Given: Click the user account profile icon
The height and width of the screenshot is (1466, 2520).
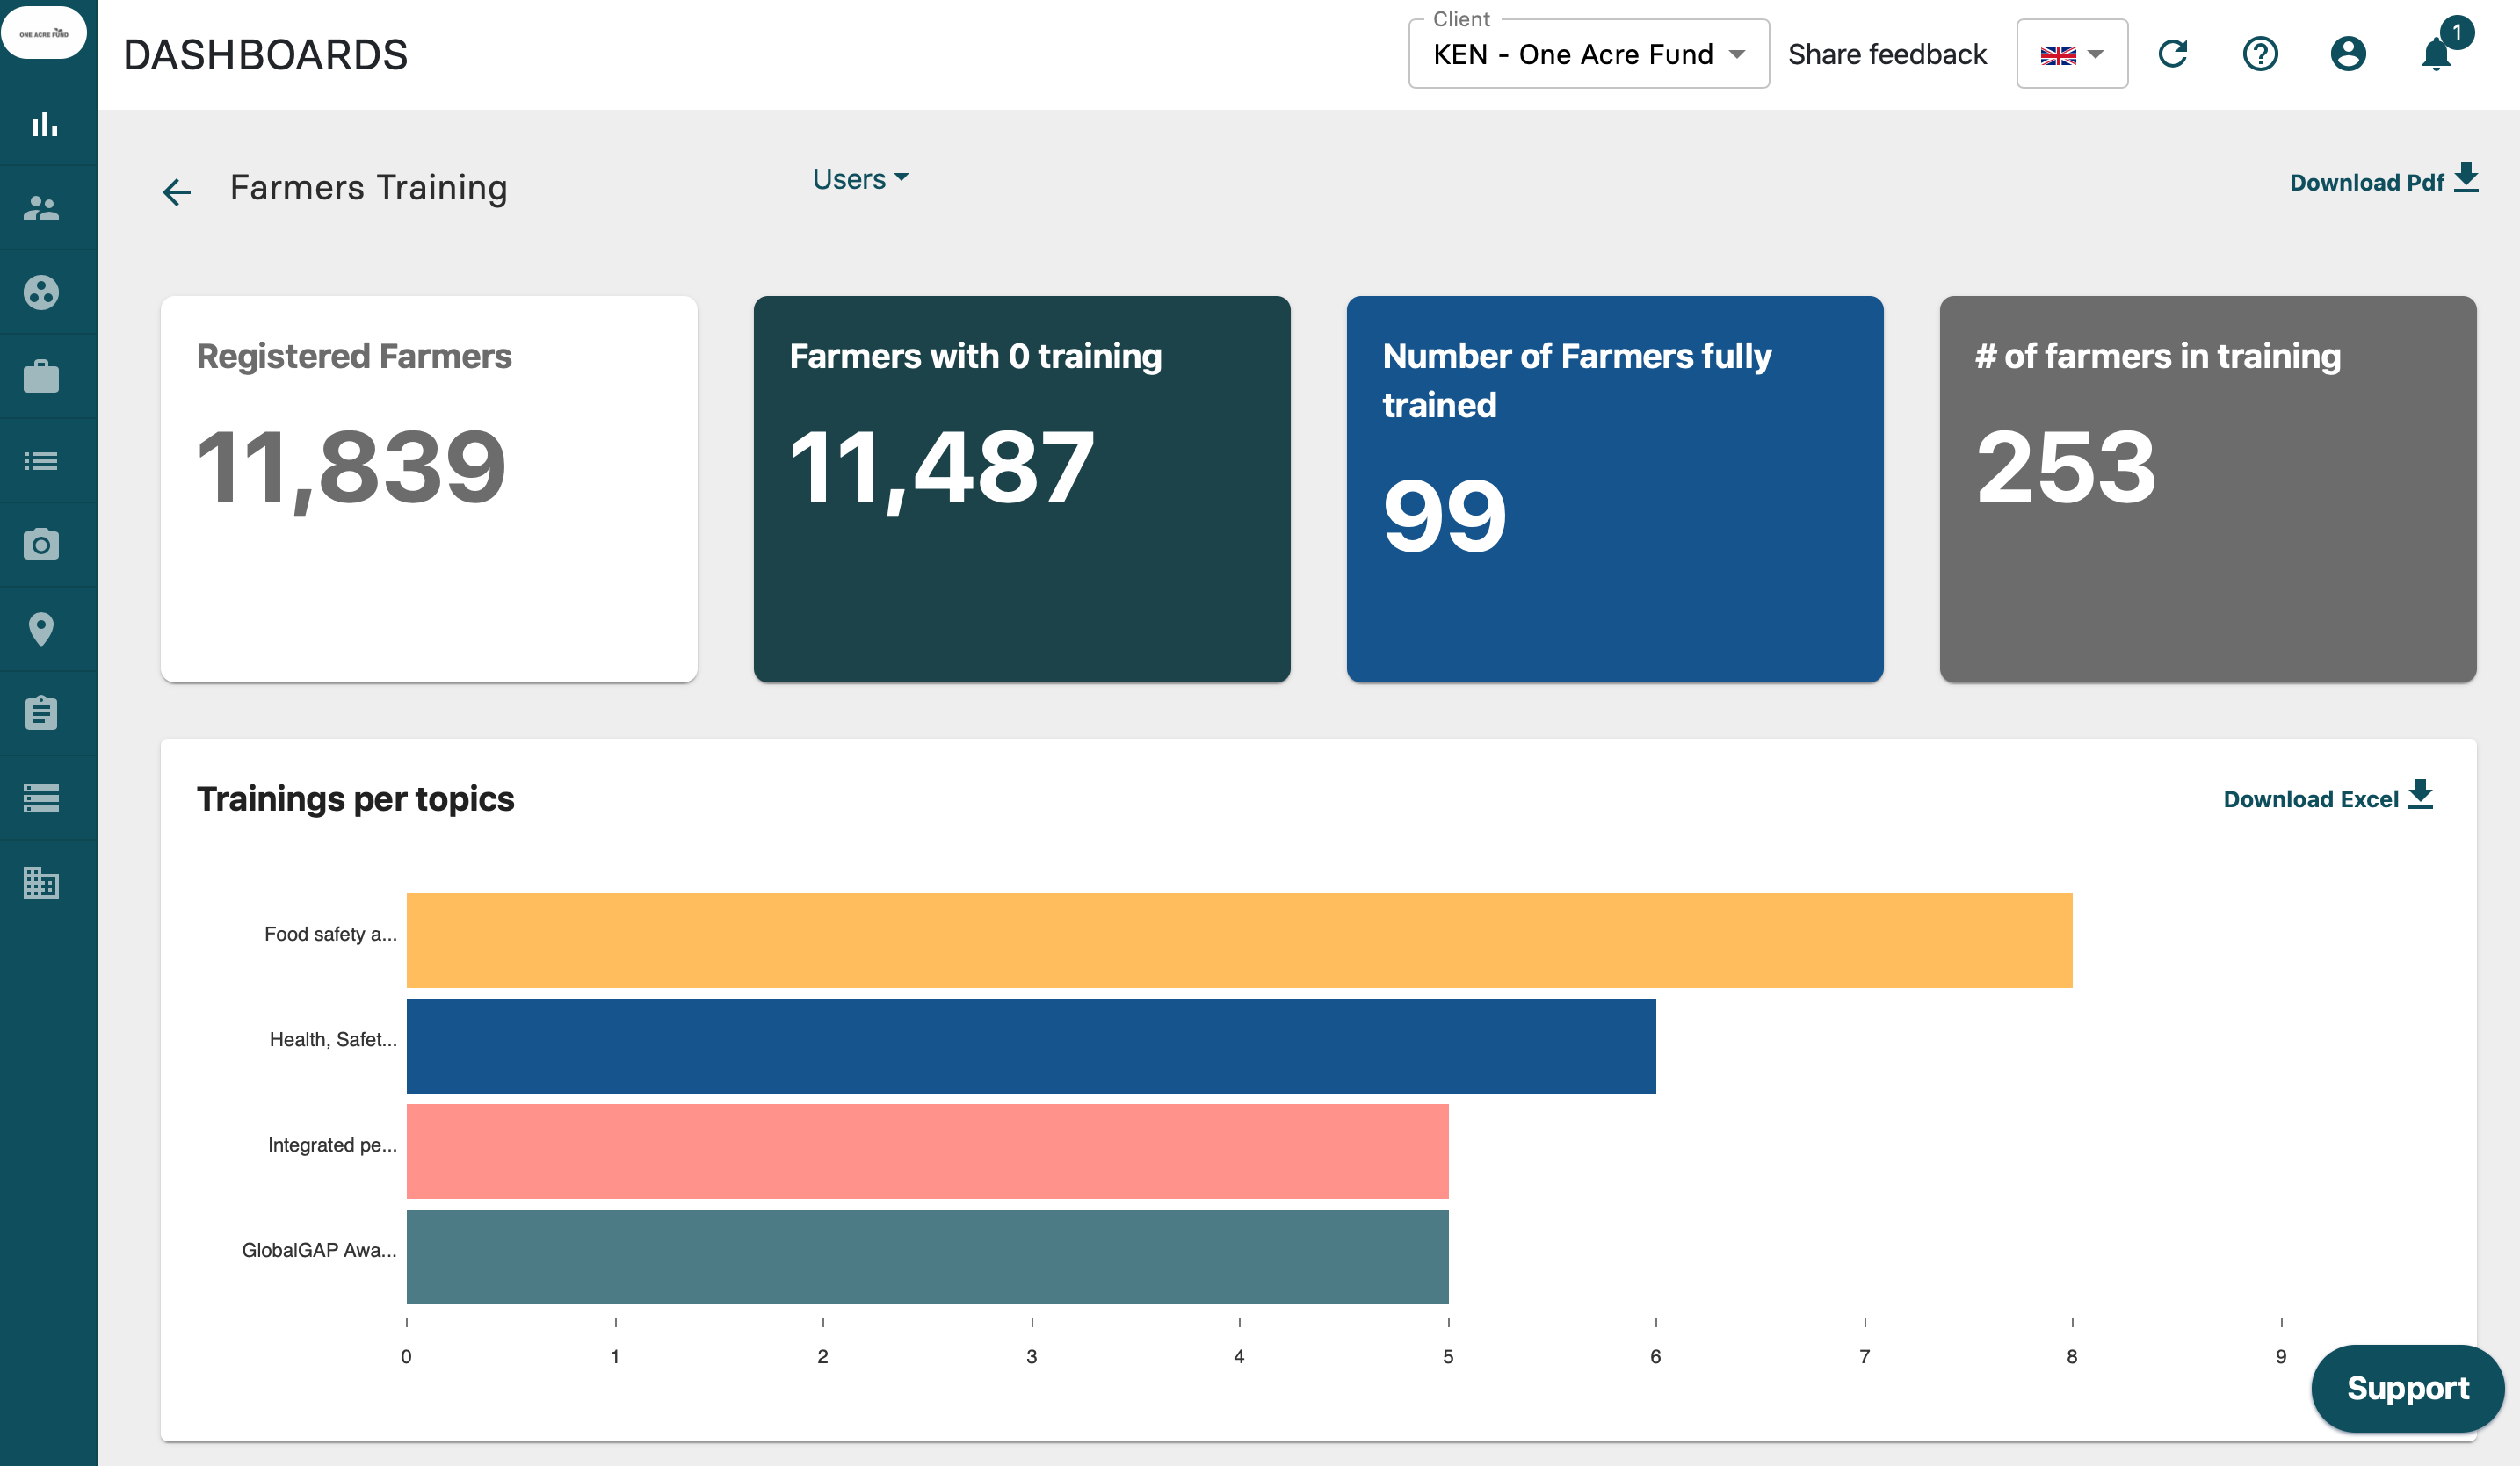Looking at the screenshot, I should pos(2347,54).
